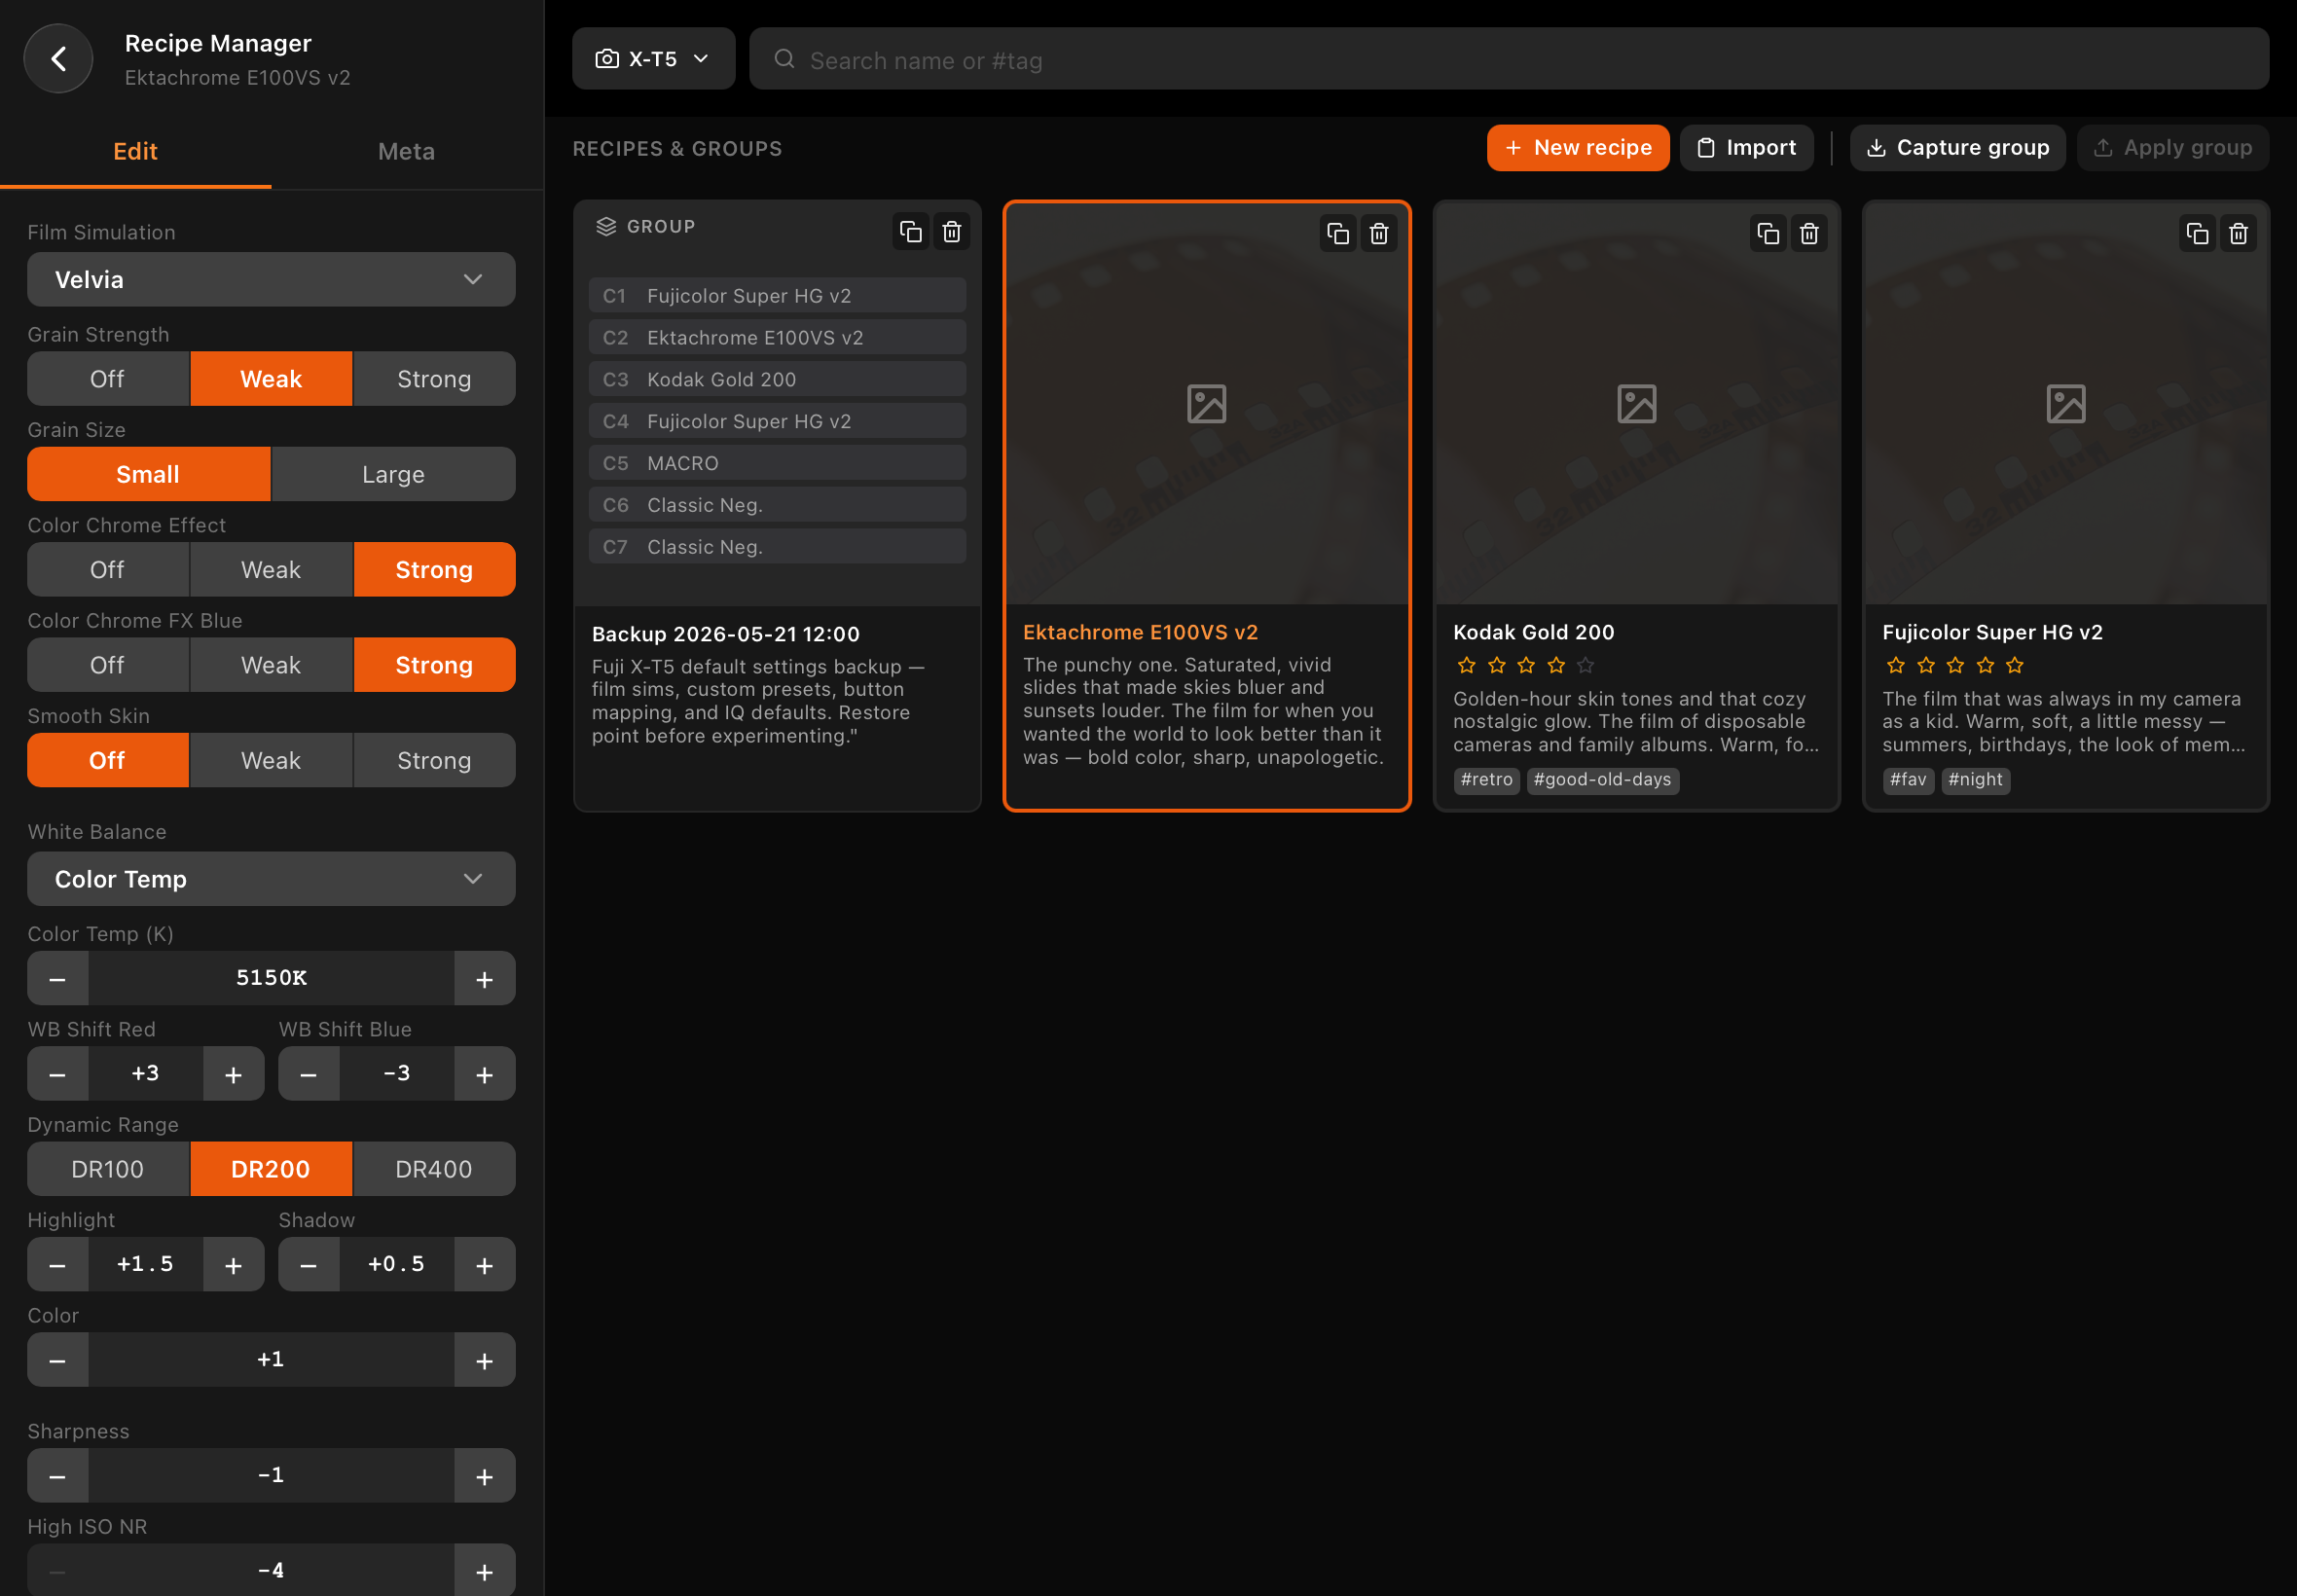Switch to the Edit tab

pos(135,152)
